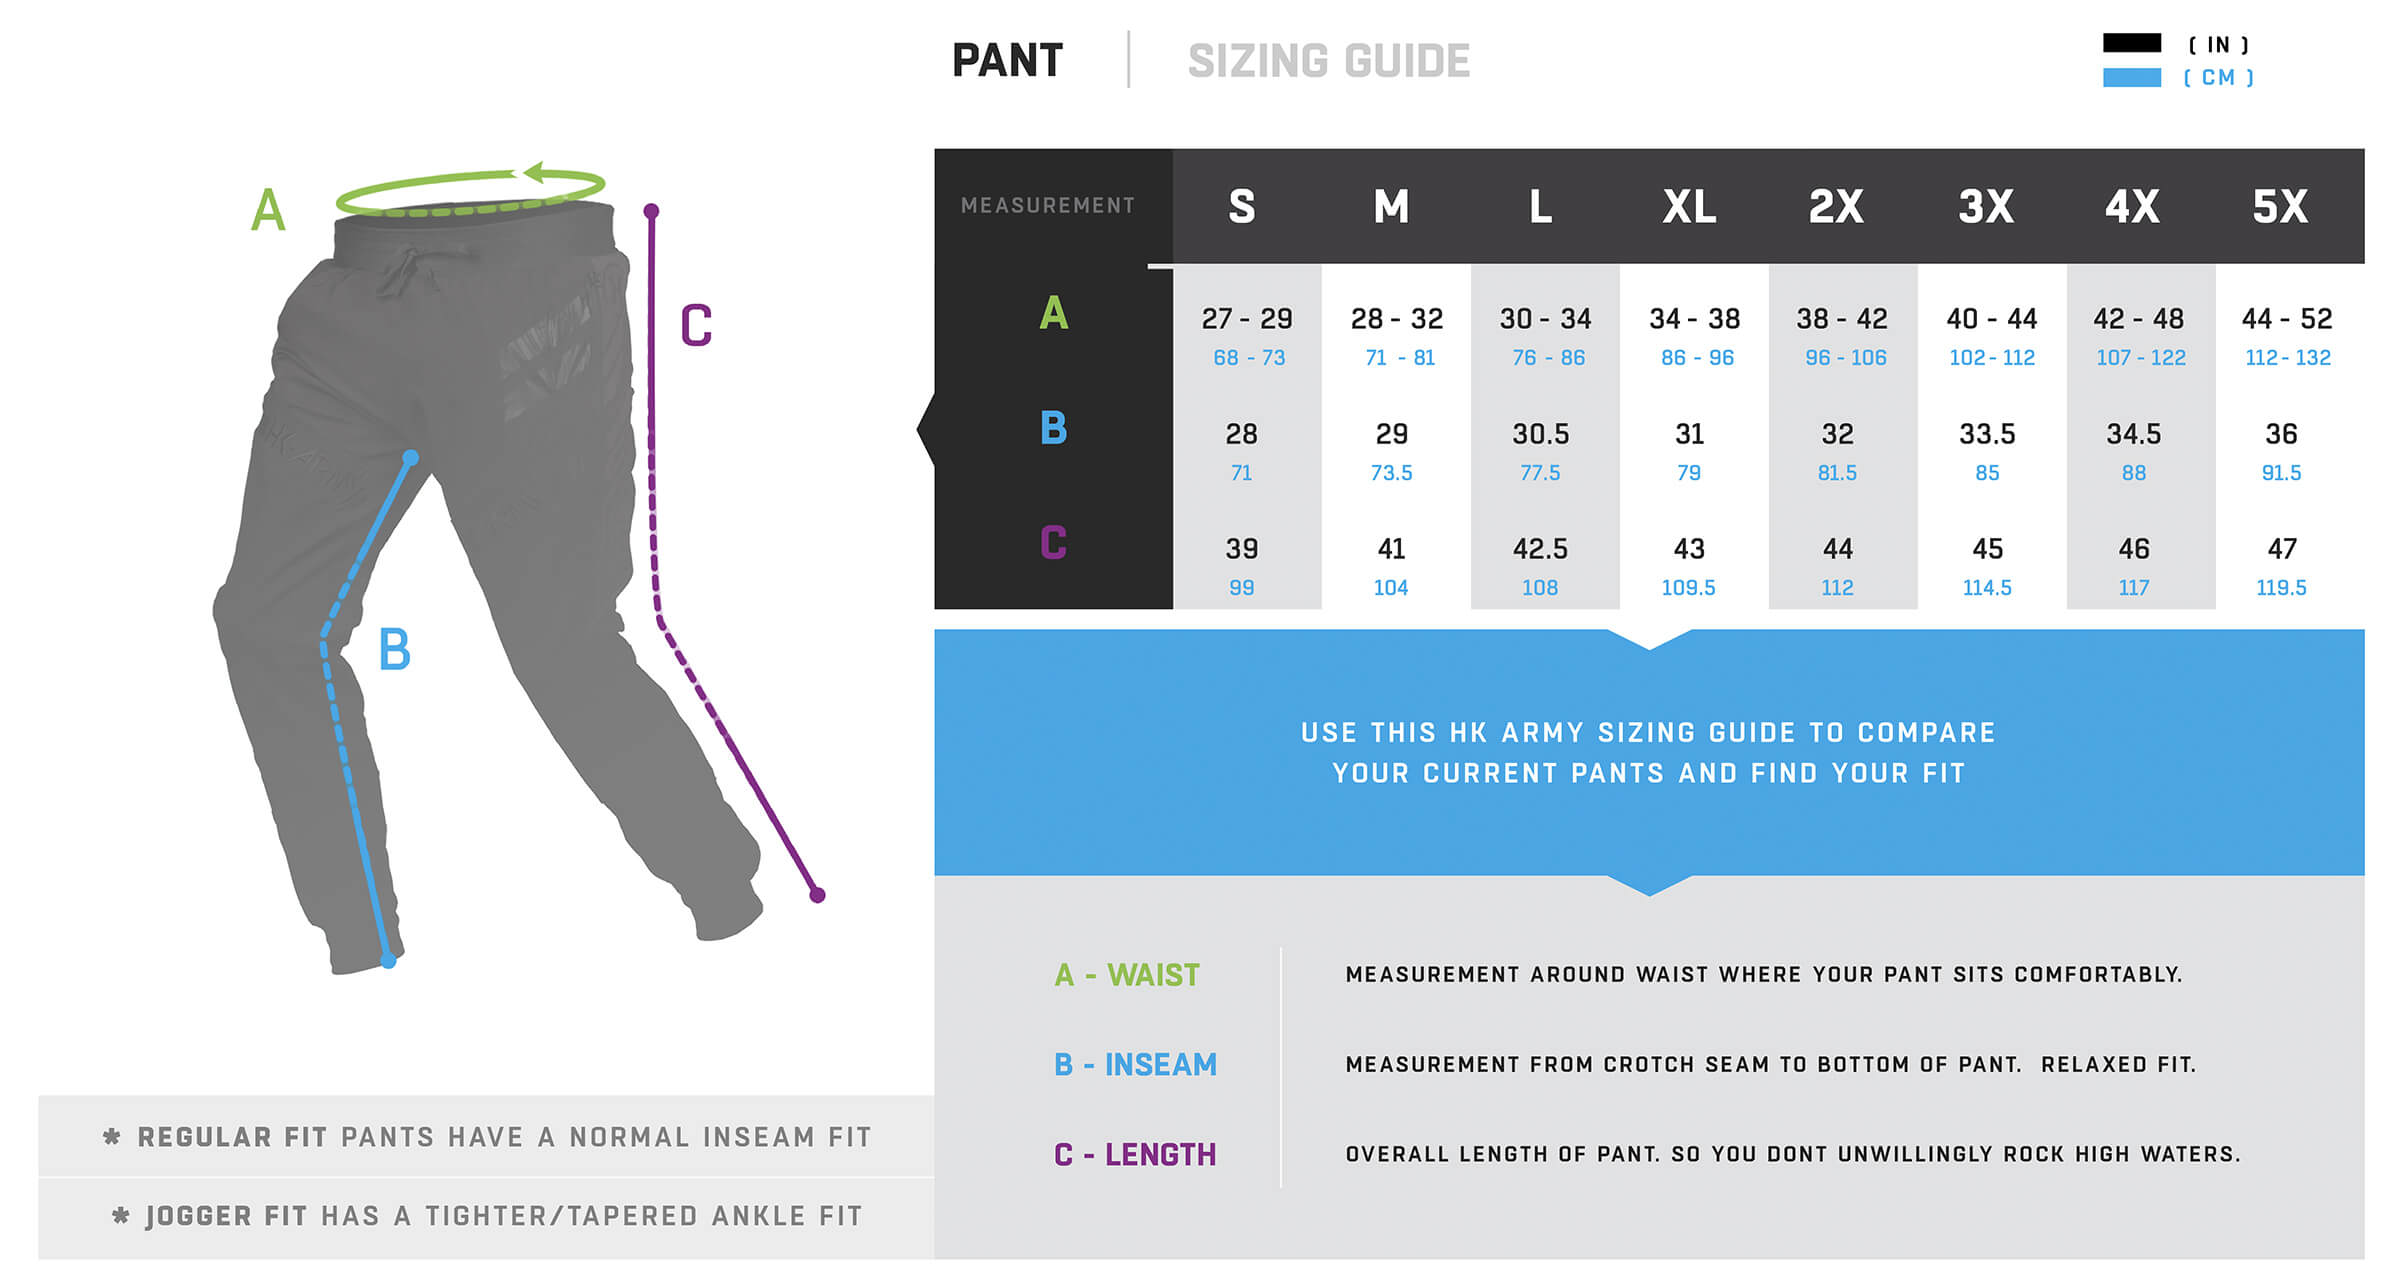The image size is (2400, 1287).
Task: Click the blue letter B beside the pants leg
Action: point(395,650)
